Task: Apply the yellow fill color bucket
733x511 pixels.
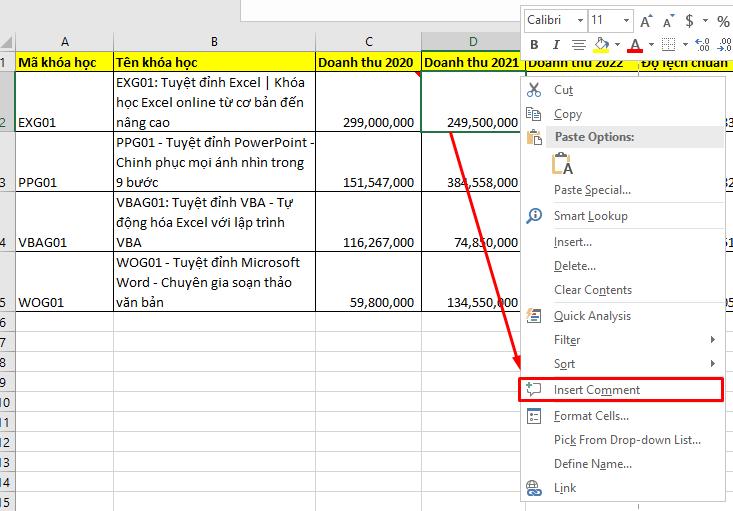Action: 601,45
